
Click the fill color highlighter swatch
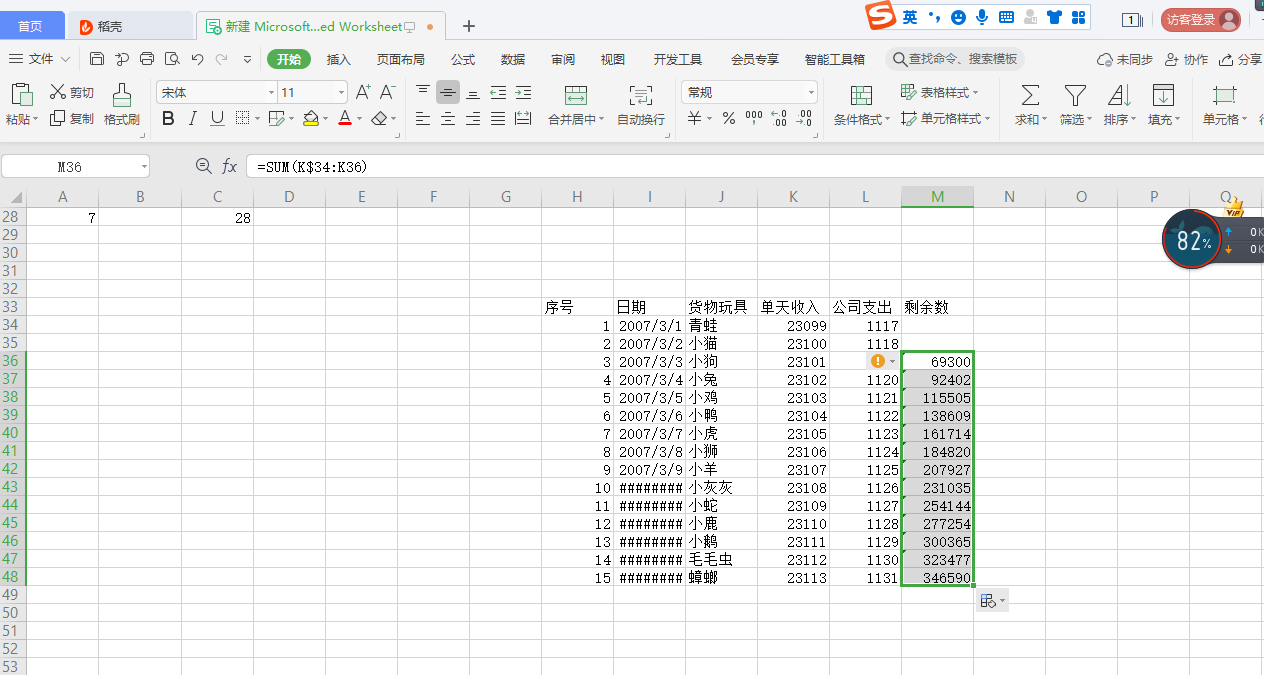click(310, 119)
